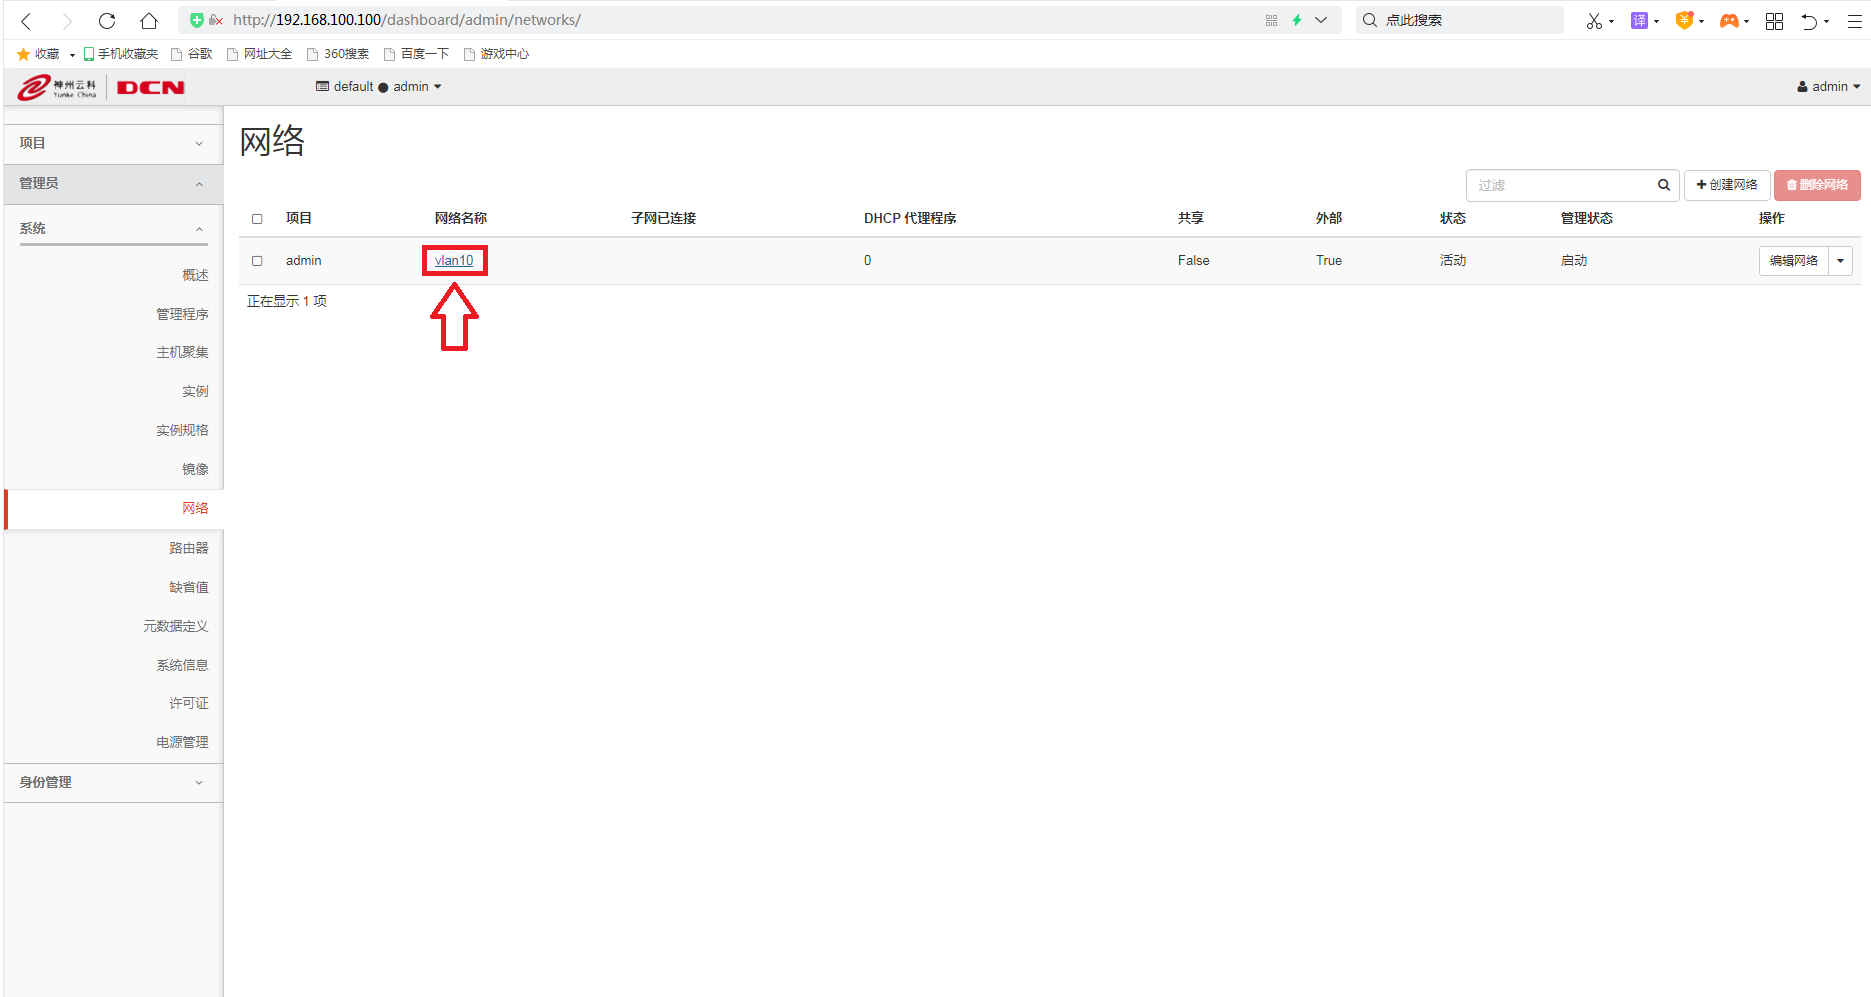Select 网络 in sidebar
Viewport: 1871px width, 997px height.
(x=195, y=508)
